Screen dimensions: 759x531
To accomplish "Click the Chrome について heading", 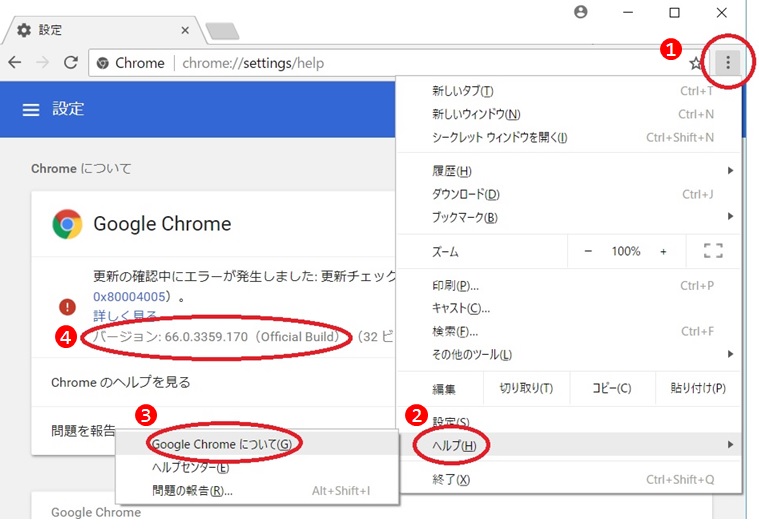I will click(81, 168).
